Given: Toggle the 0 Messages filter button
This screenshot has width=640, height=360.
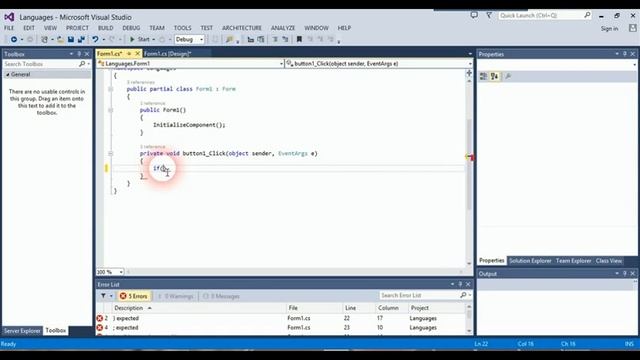Looking at the screenshot, I should (x=221, y=296).
